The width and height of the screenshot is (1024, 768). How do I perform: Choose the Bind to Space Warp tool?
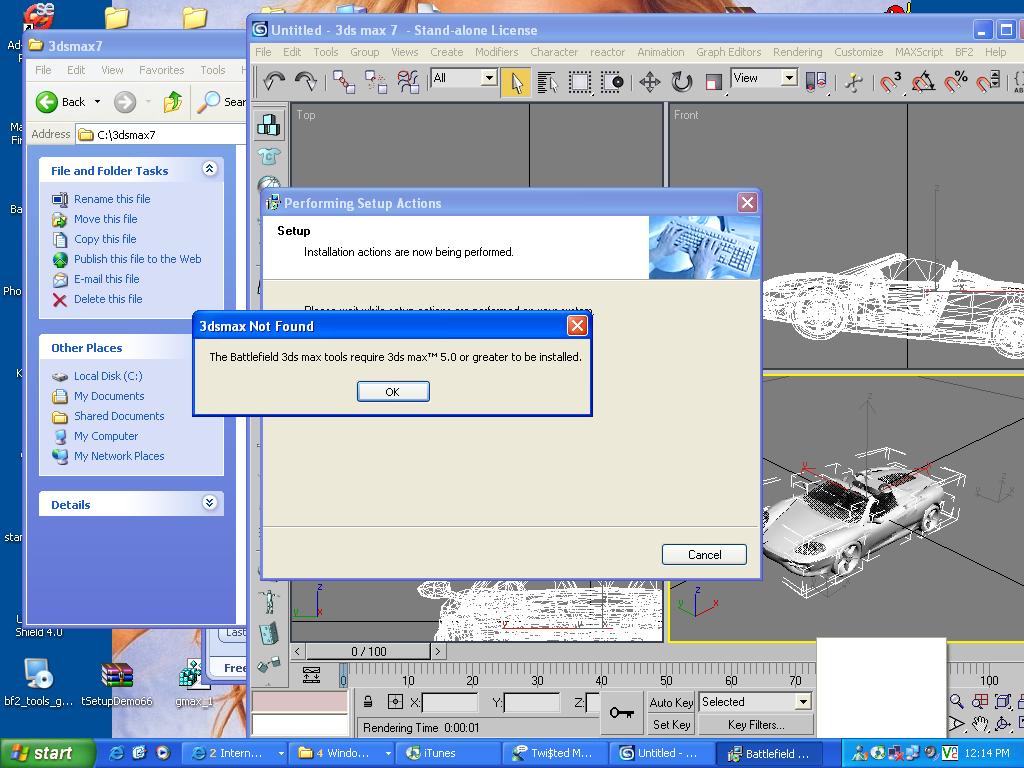[408, 82]
